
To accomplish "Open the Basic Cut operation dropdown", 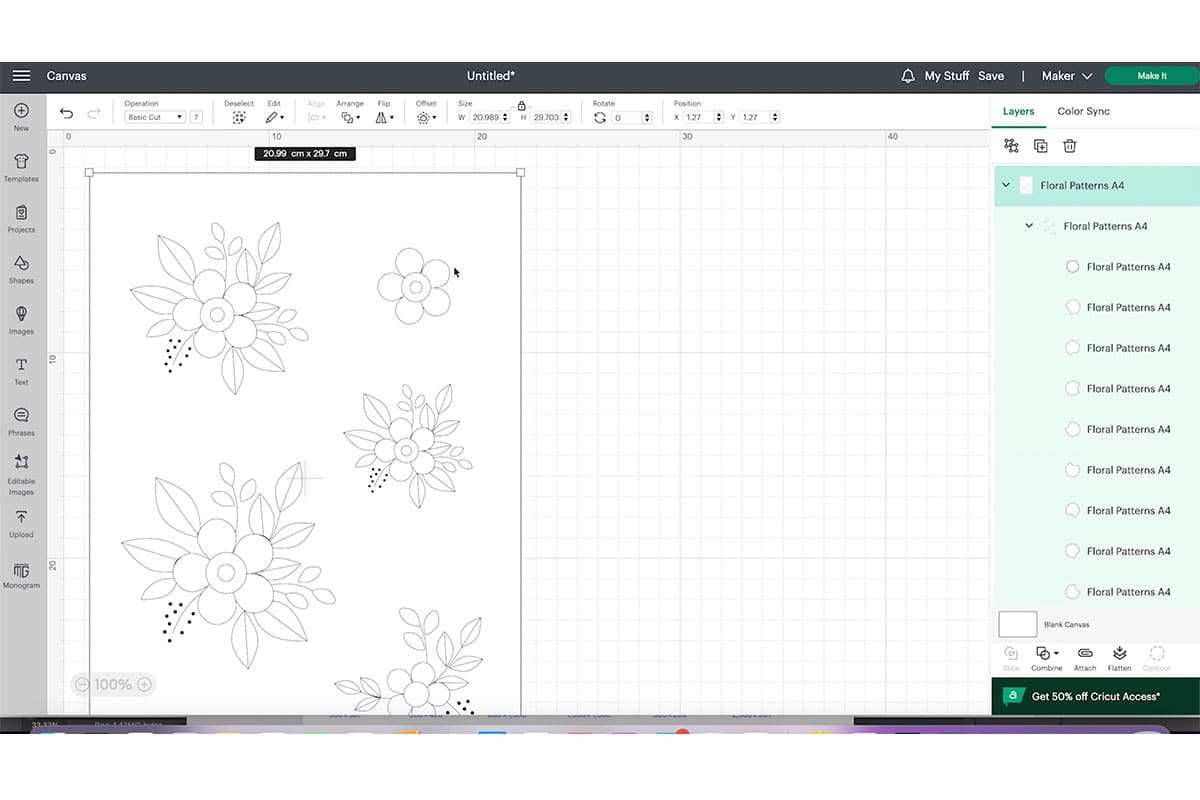I will (155, 117).
